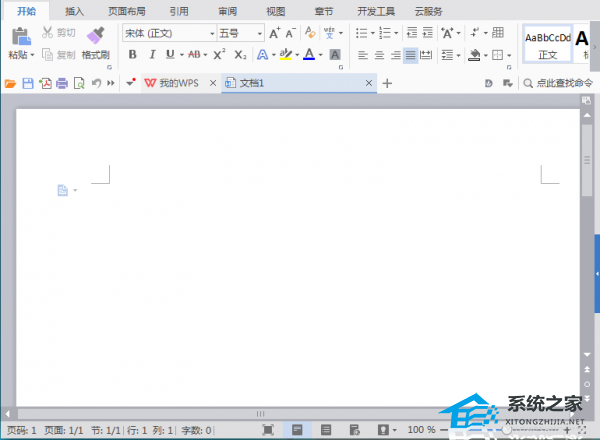The image size is (600, 440).
Task: Expand more quick access tools chevron
Action: 111,83
